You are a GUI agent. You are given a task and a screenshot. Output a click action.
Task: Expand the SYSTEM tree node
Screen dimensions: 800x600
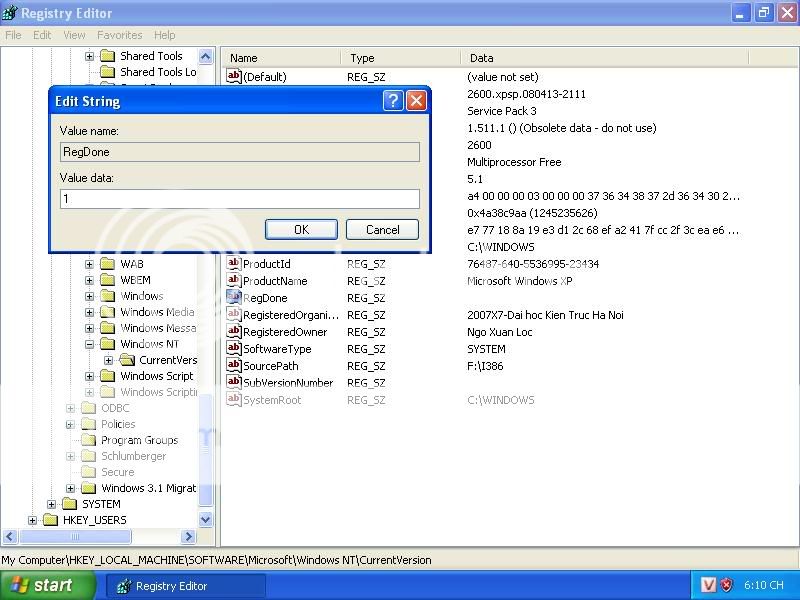coord(51,504)
